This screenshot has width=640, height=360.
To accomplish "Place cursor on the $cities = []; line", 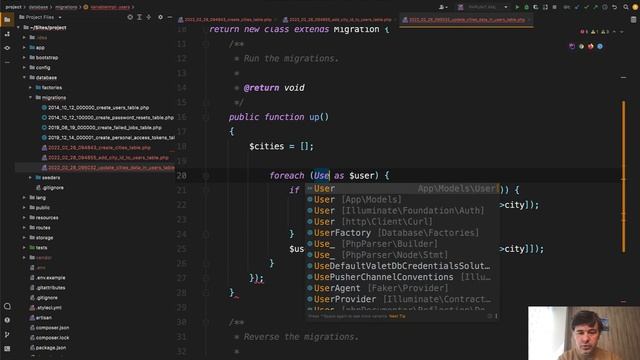I will [281, 146].
